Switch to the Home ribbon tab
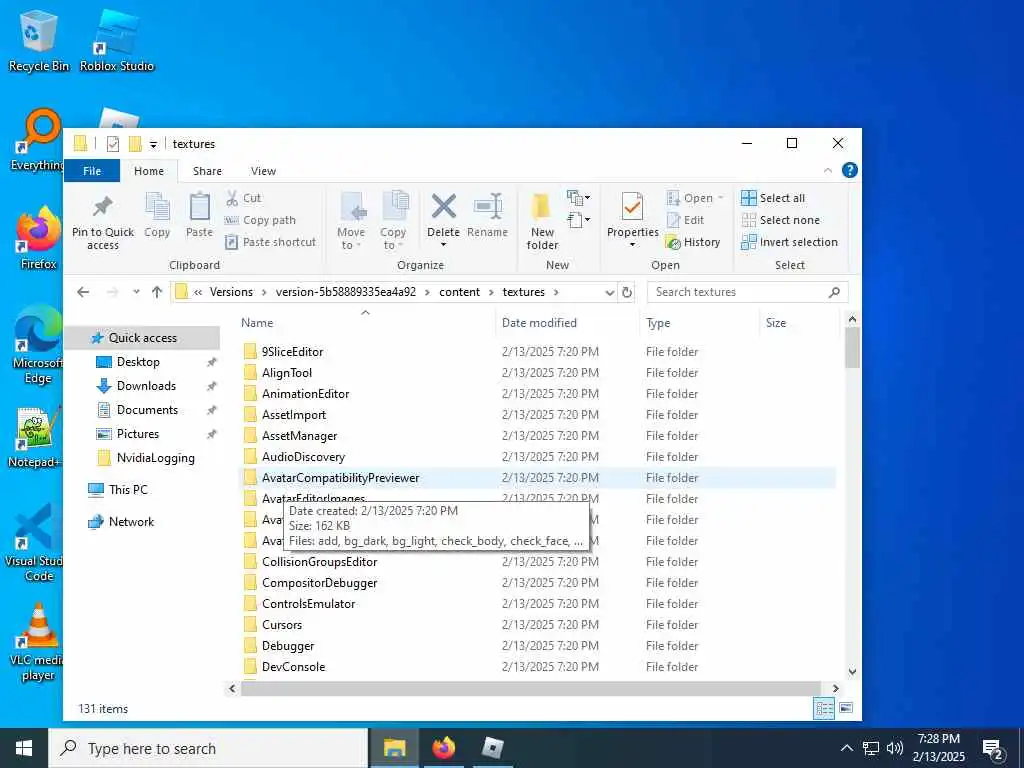1024x768 pixels. [149, 171]
